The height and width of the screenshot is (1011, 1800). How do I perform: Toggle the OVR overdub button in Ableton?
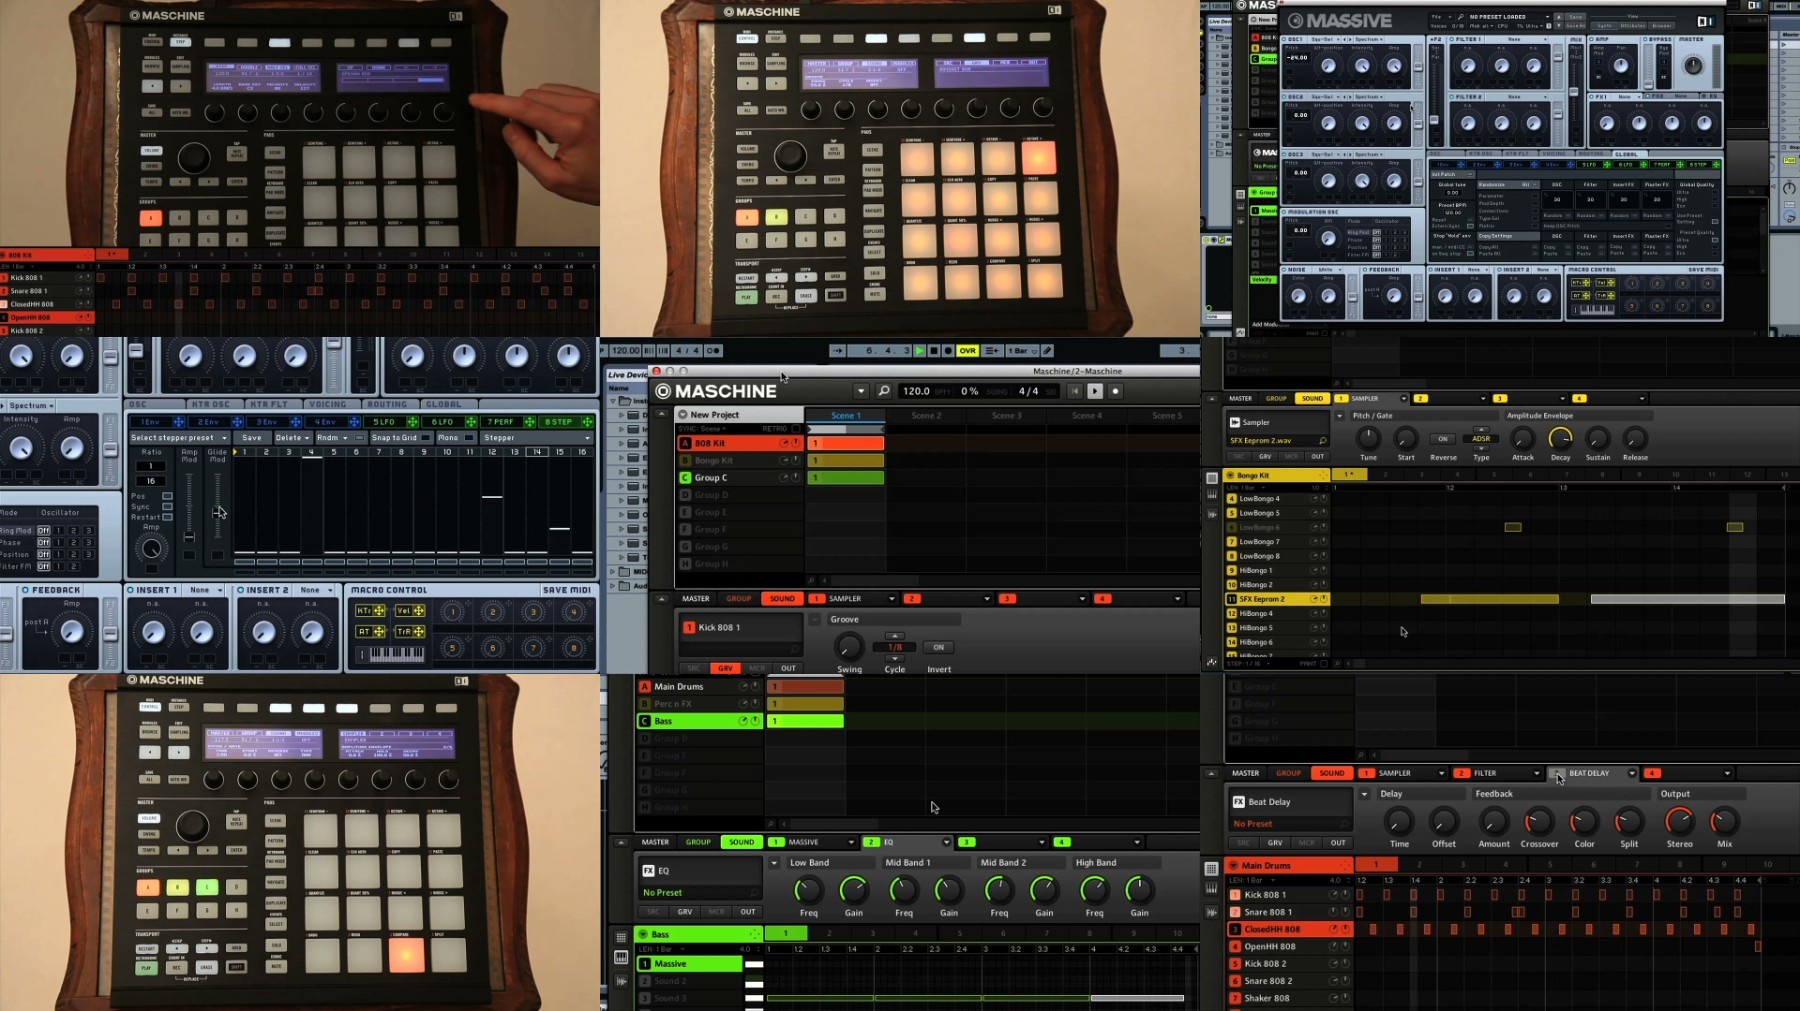click(x=967, y=351)
